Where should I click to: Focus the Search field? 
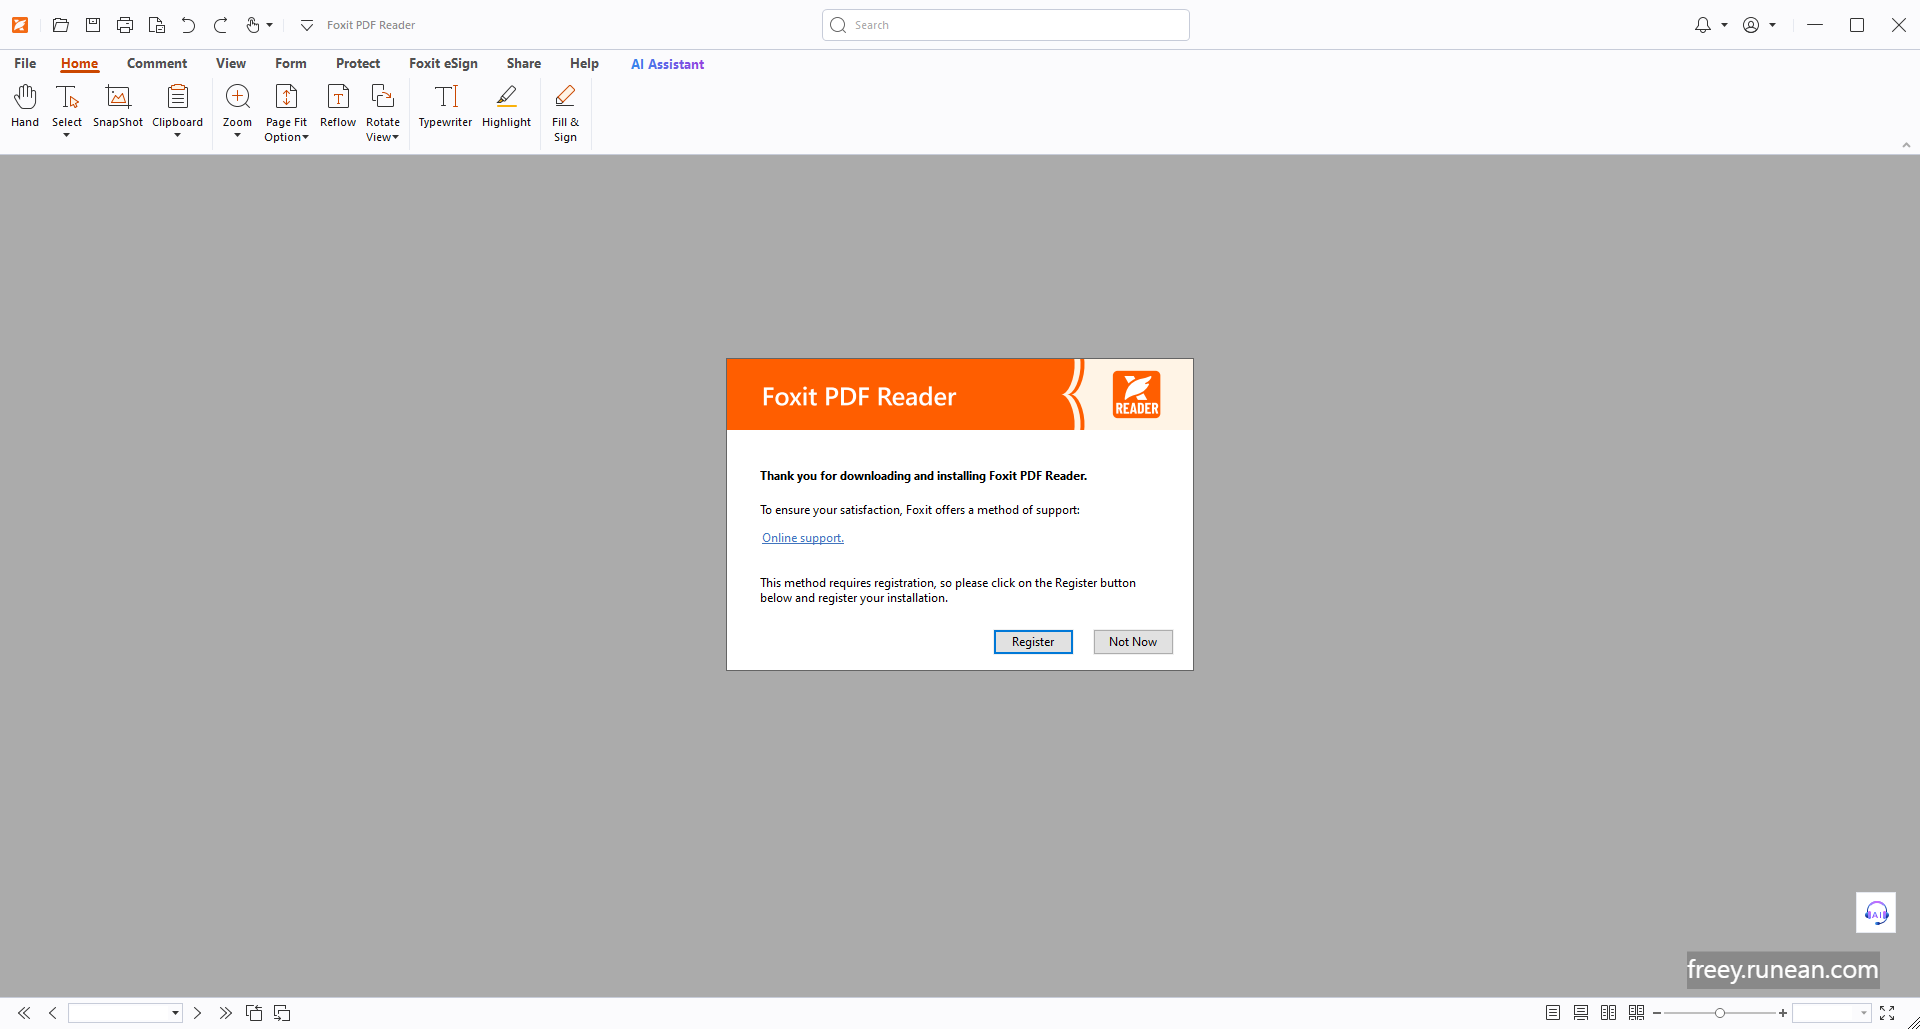(x=1006, y=25)
